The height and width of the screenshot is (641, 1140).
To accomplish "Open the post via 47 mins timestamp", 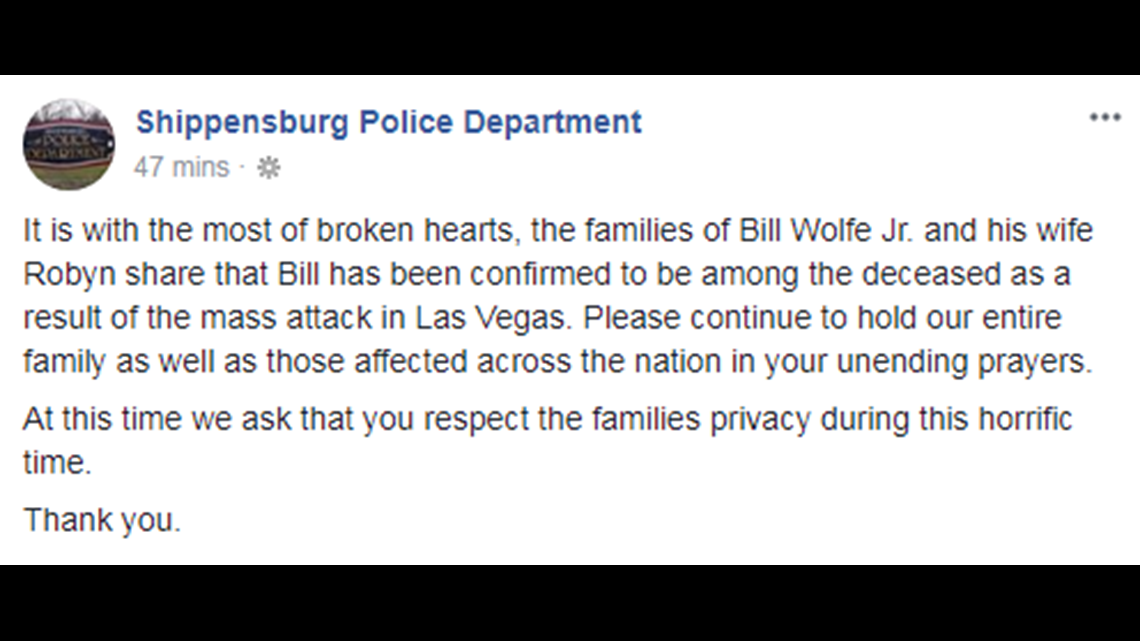I will [x=181, y=167].
